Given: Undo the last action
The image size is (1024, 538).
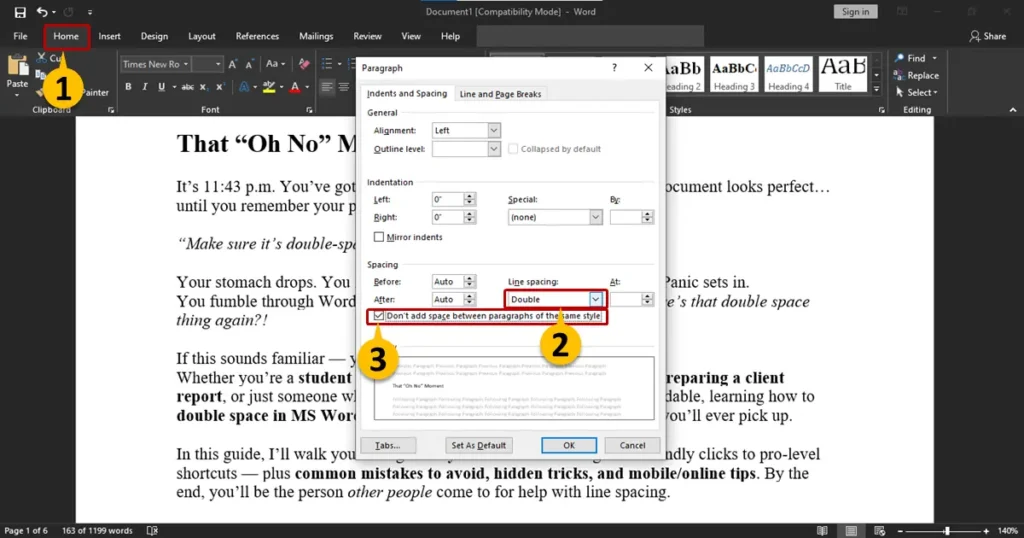Looking at the screenshot, I should 42,12.
